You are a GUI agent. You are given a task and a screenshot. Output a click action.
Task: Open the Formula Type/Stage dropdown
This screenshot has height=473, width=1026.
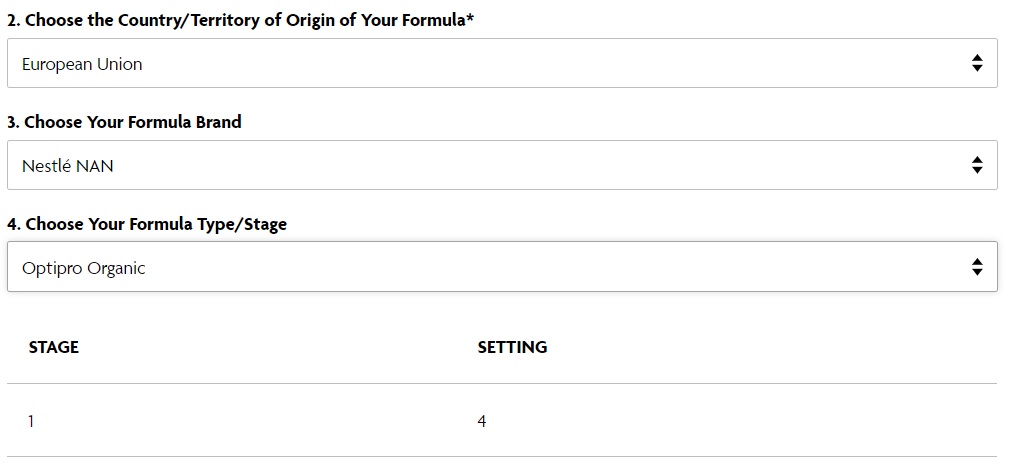502,267
